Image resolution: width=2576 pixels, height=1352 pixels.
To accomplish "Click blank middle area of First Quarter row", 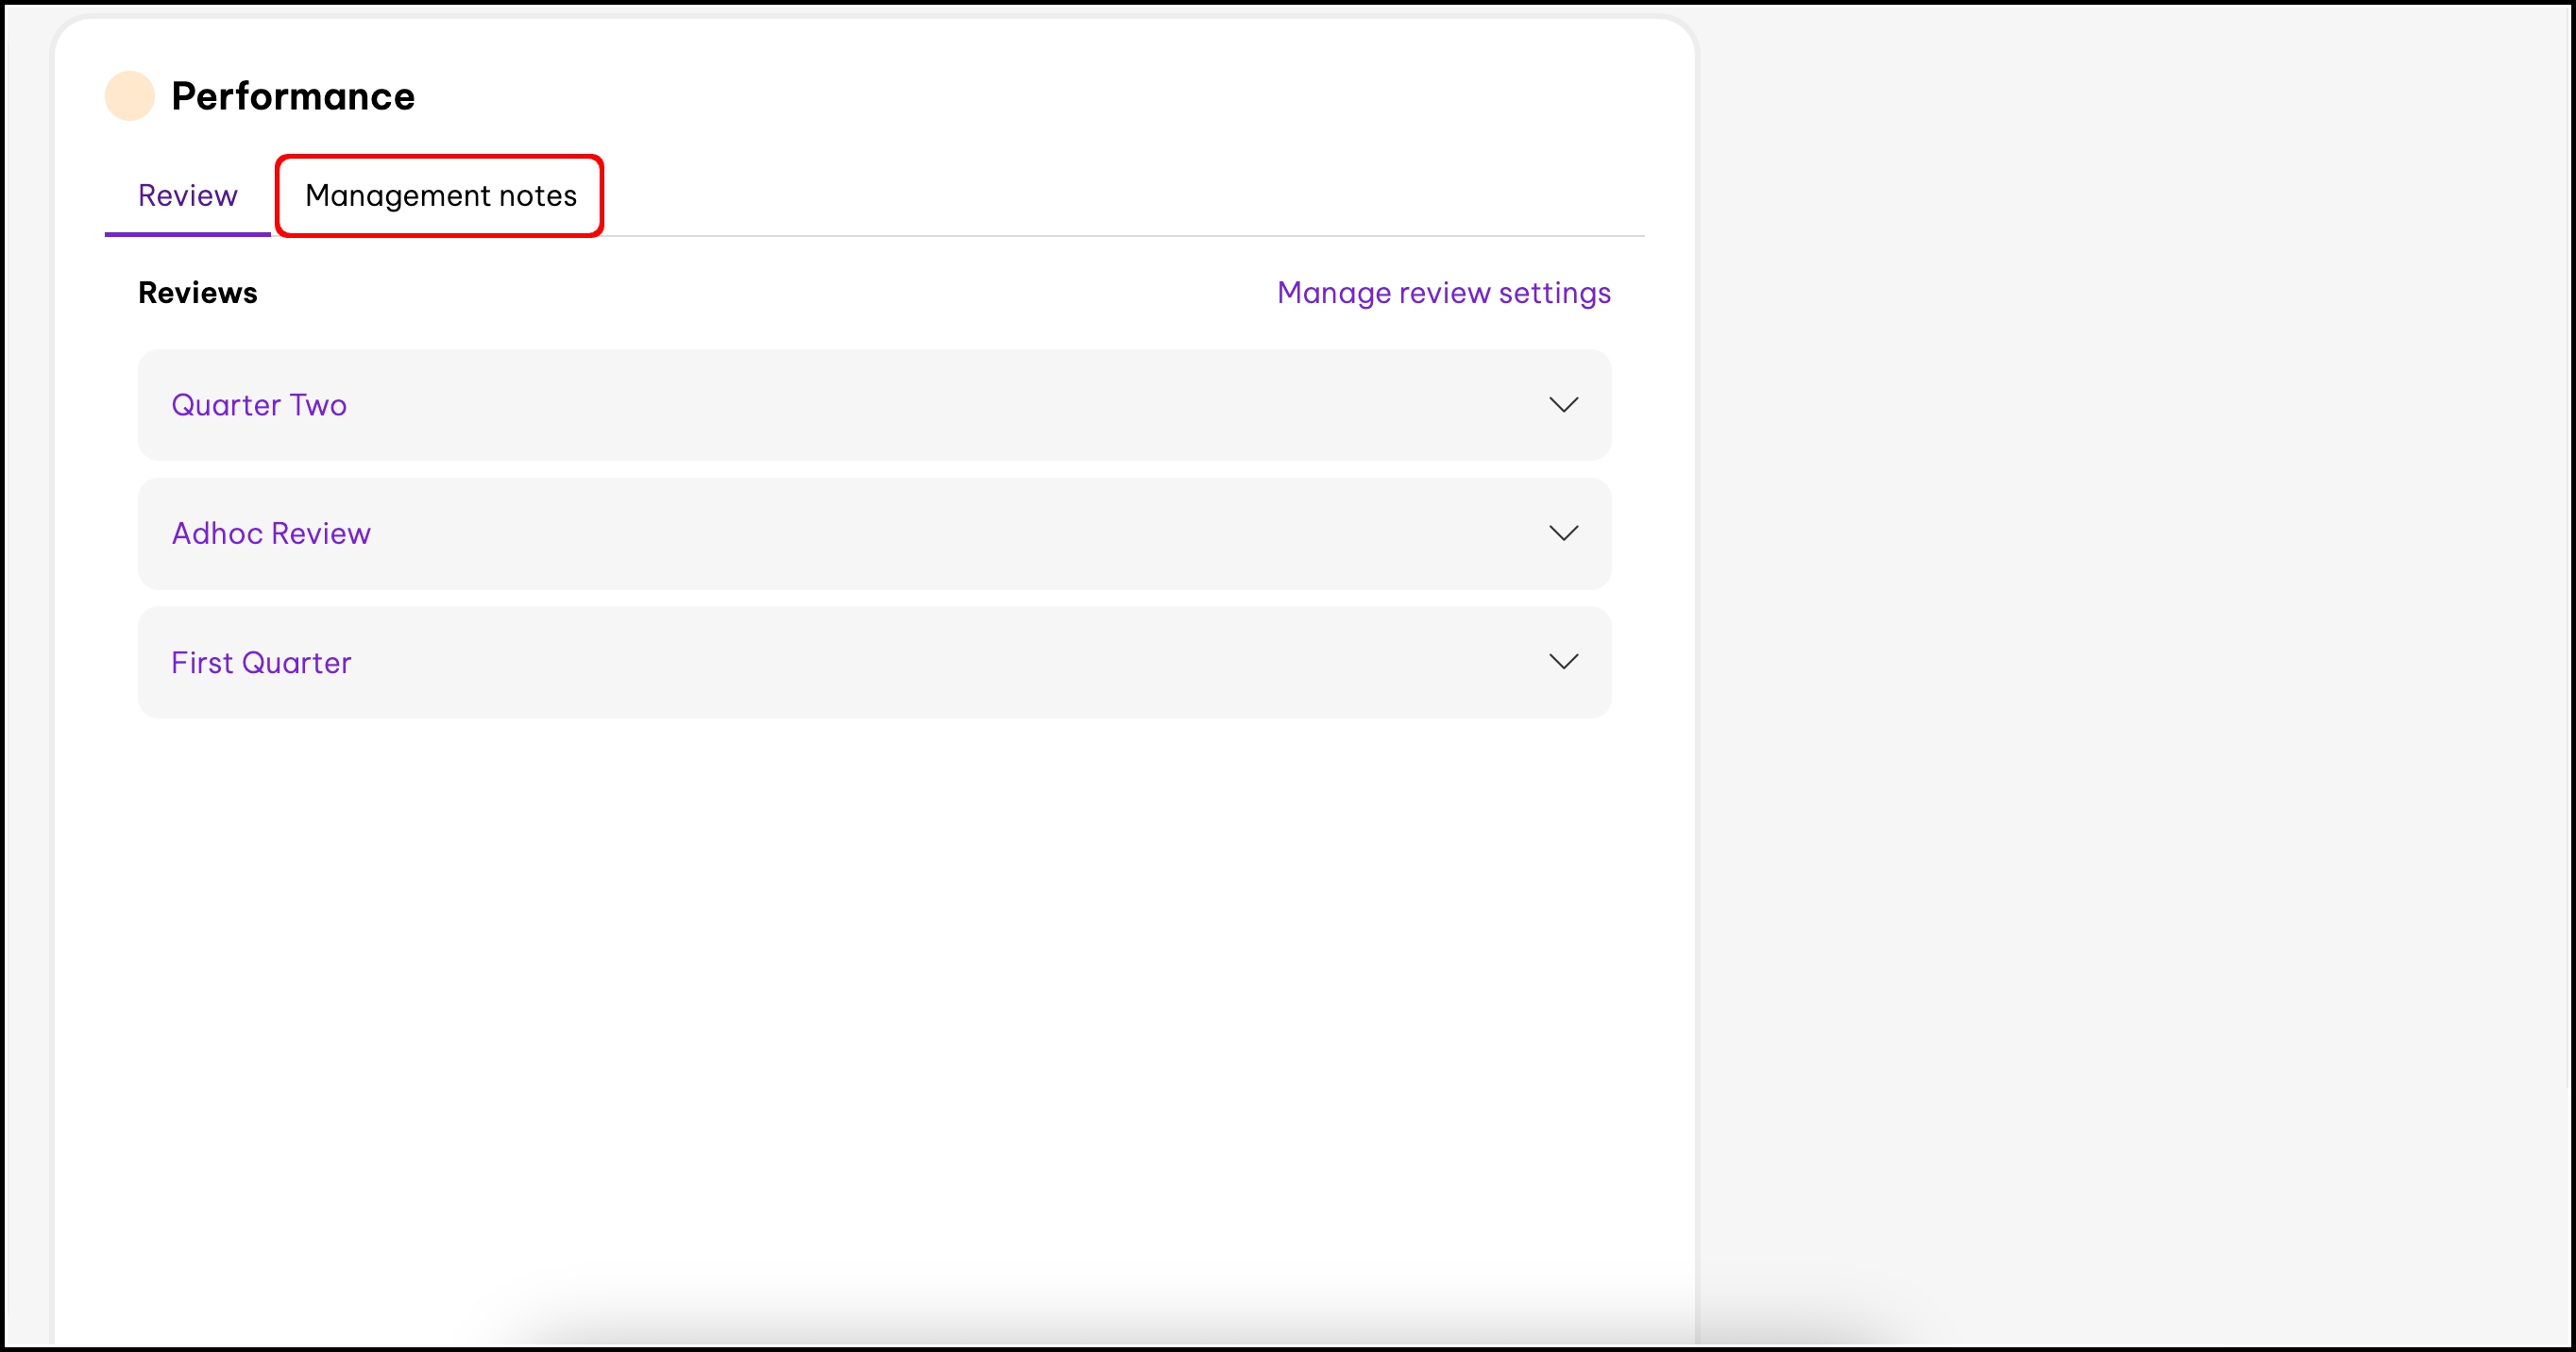I will point(874,662).
